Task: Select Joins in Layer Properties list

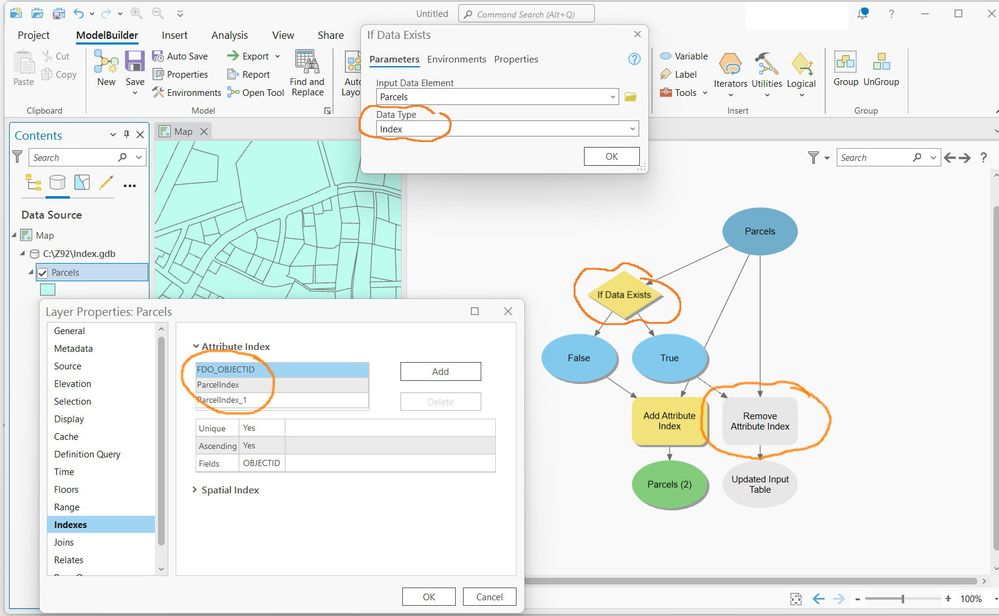Action: [x=64, y=542]
